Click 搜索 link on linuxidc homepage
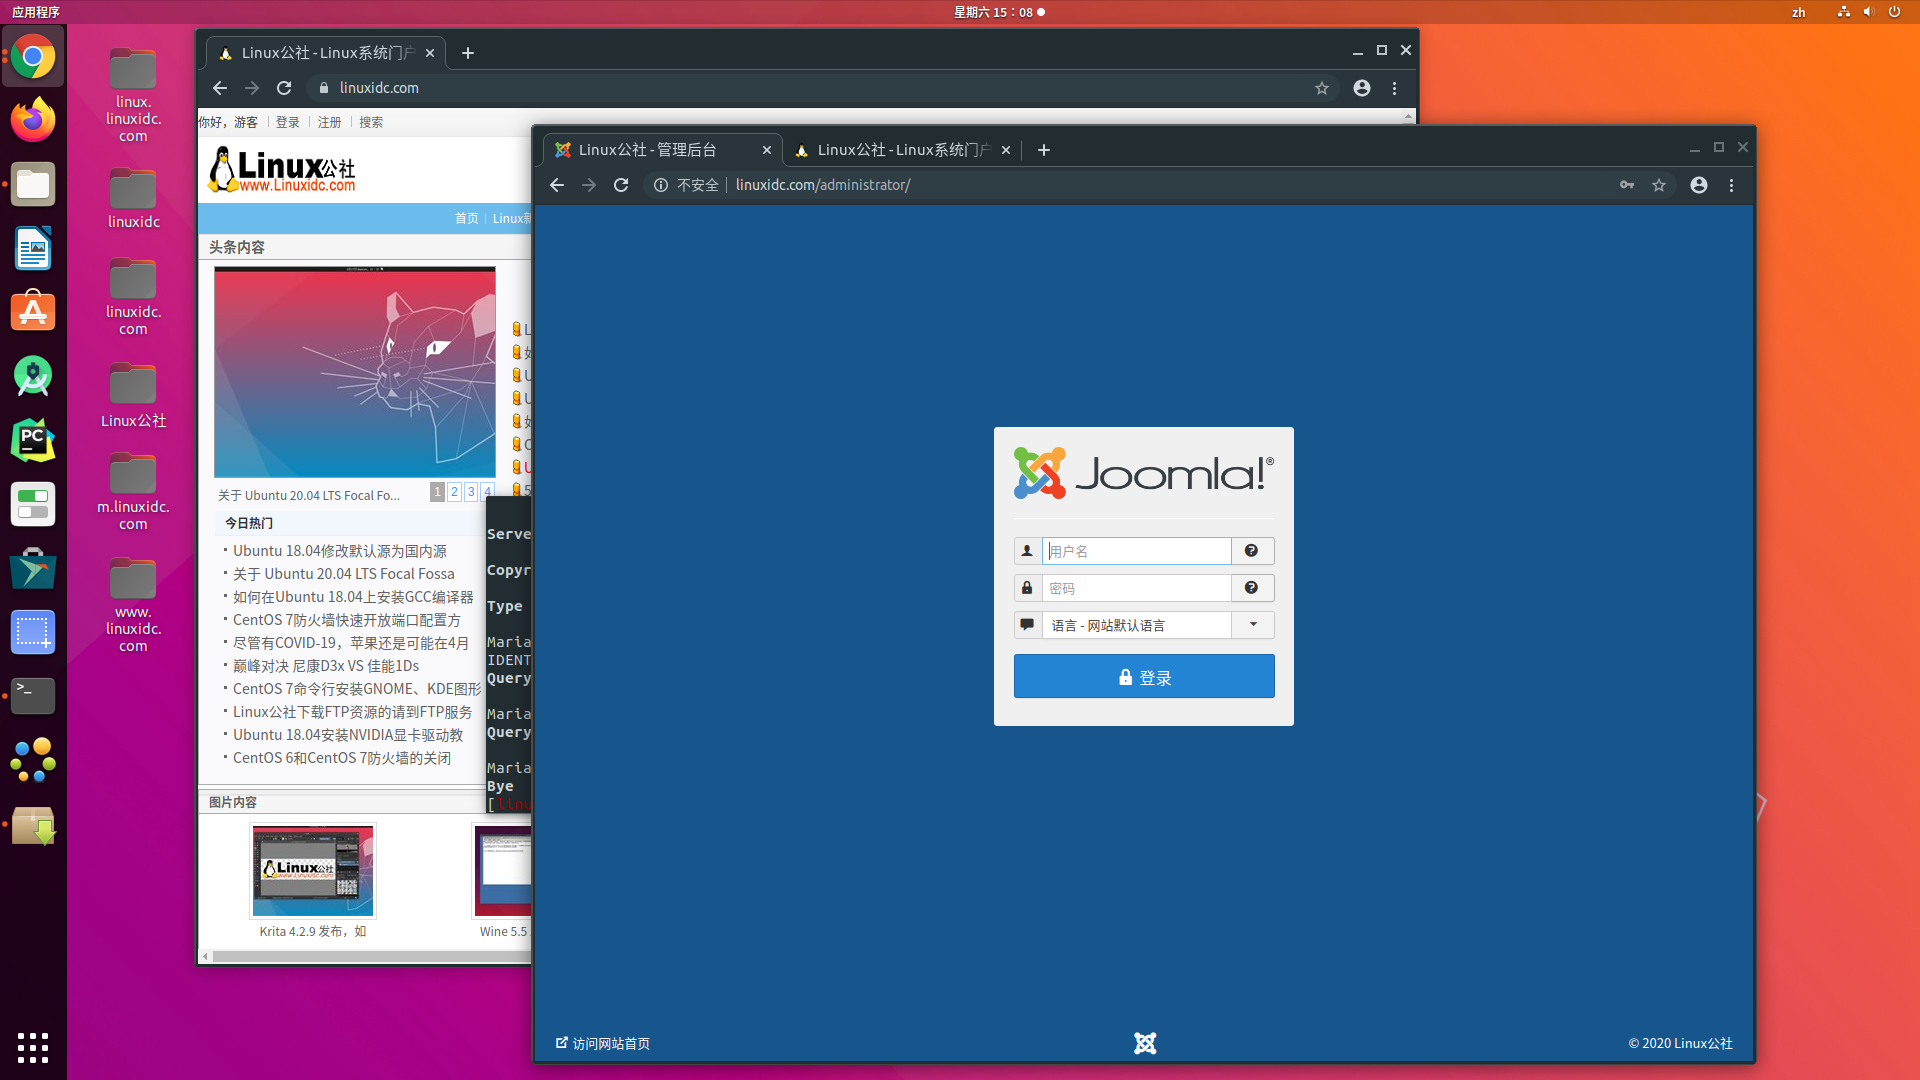This screenshot has height=1080, width=1920. (x=371, y=122)
